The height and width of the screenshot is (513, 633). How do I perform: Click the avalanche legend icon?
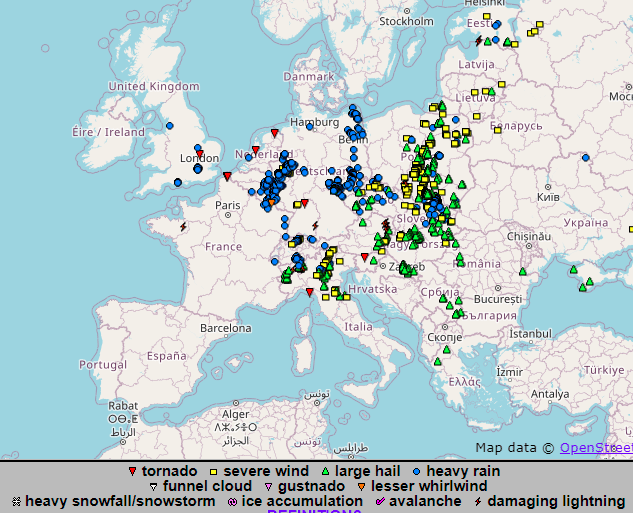380,501
